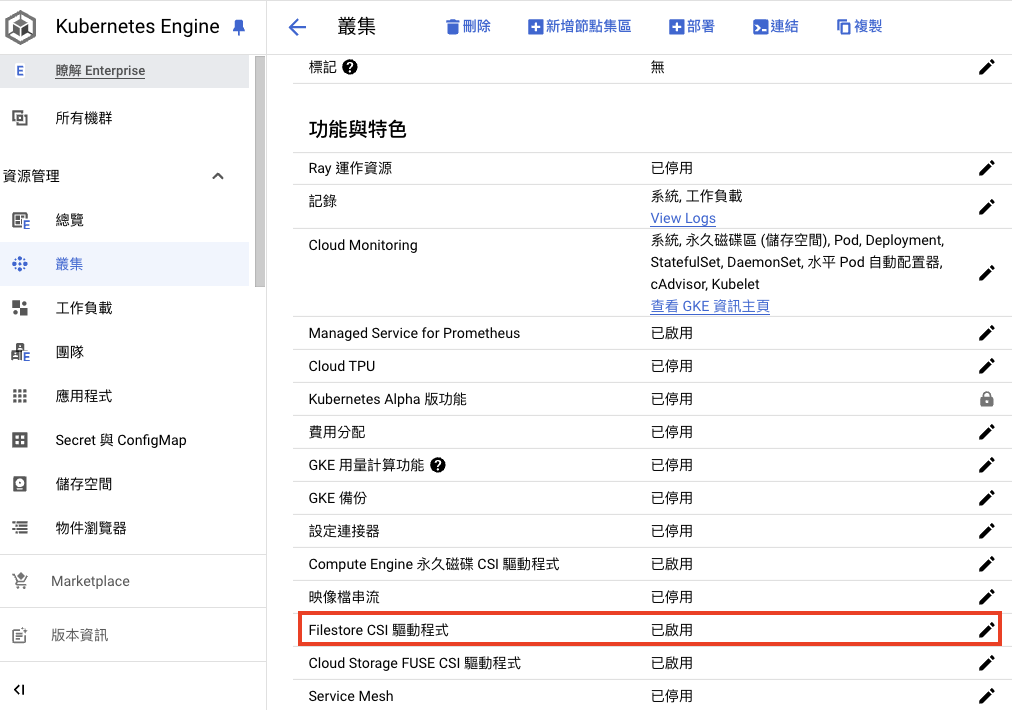Click help icon next to 標記
1012x710 pixels.
click(350, 67)
